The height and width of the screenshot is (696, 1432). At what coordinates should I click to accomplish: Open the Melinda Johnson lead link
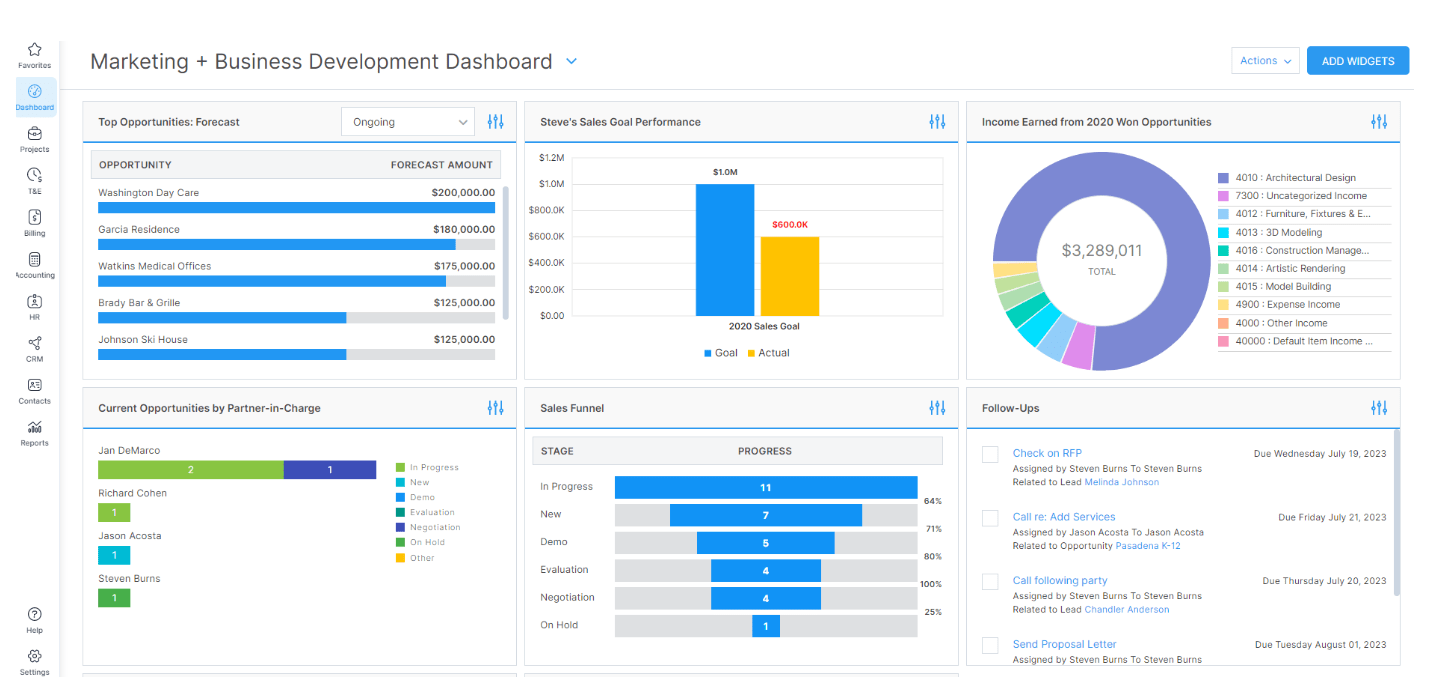(1121, 482)
